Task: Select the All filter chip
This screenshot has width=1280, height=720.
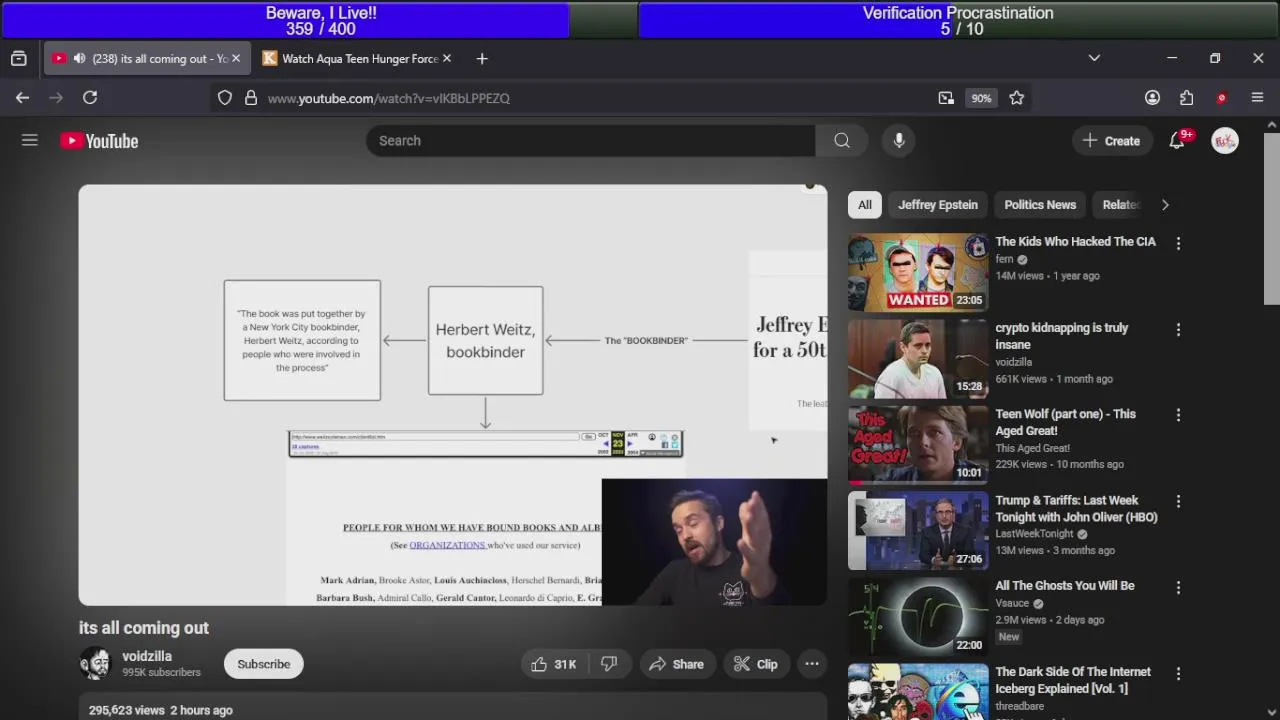Action: [x=865, y=205]
